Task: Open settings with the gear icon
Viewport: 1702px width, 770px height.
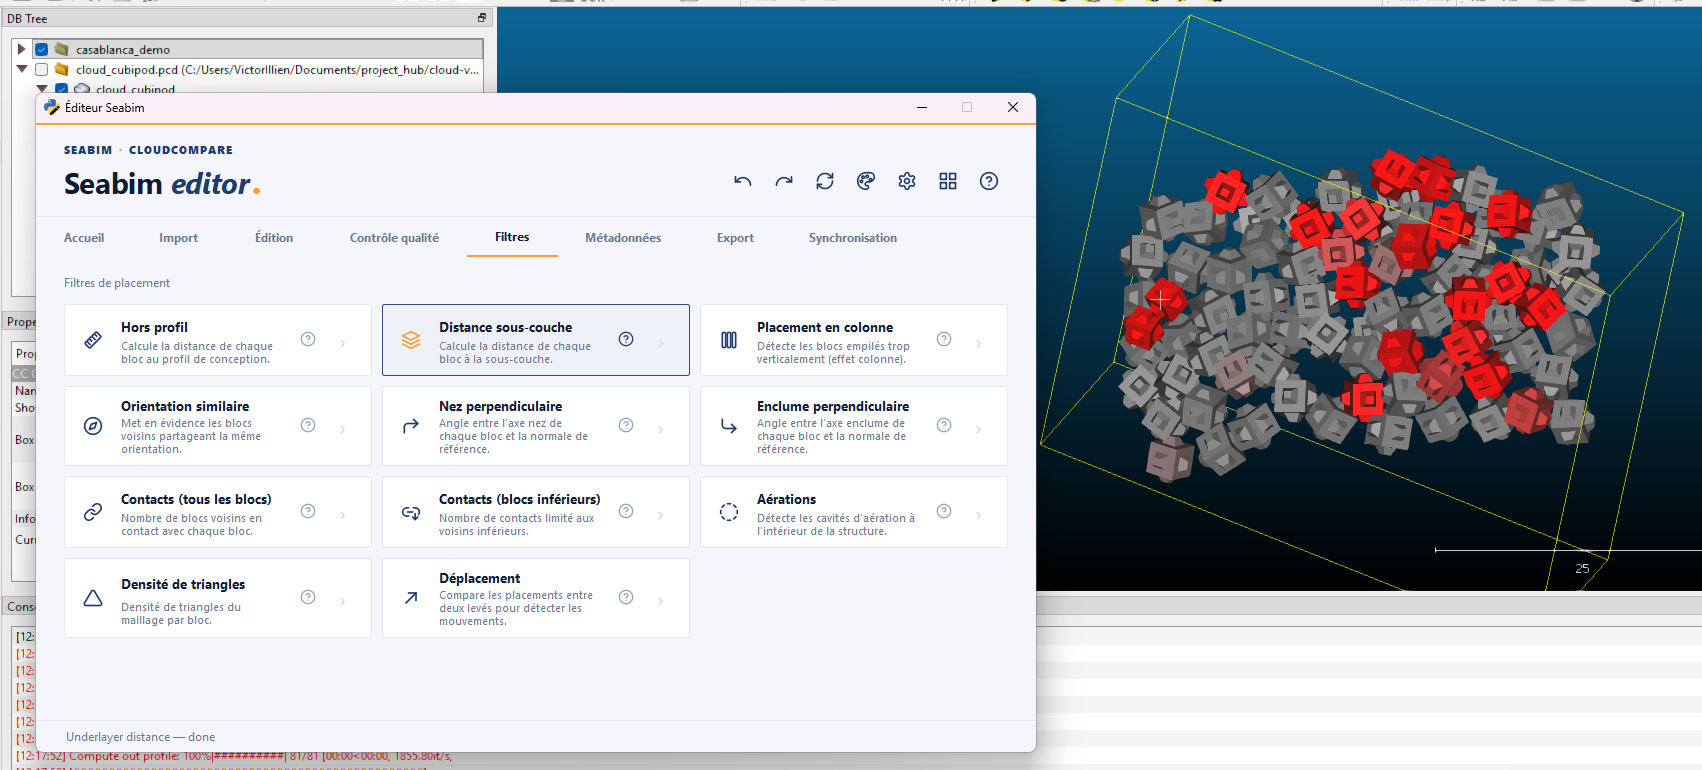Action: [x=907, y=181]
